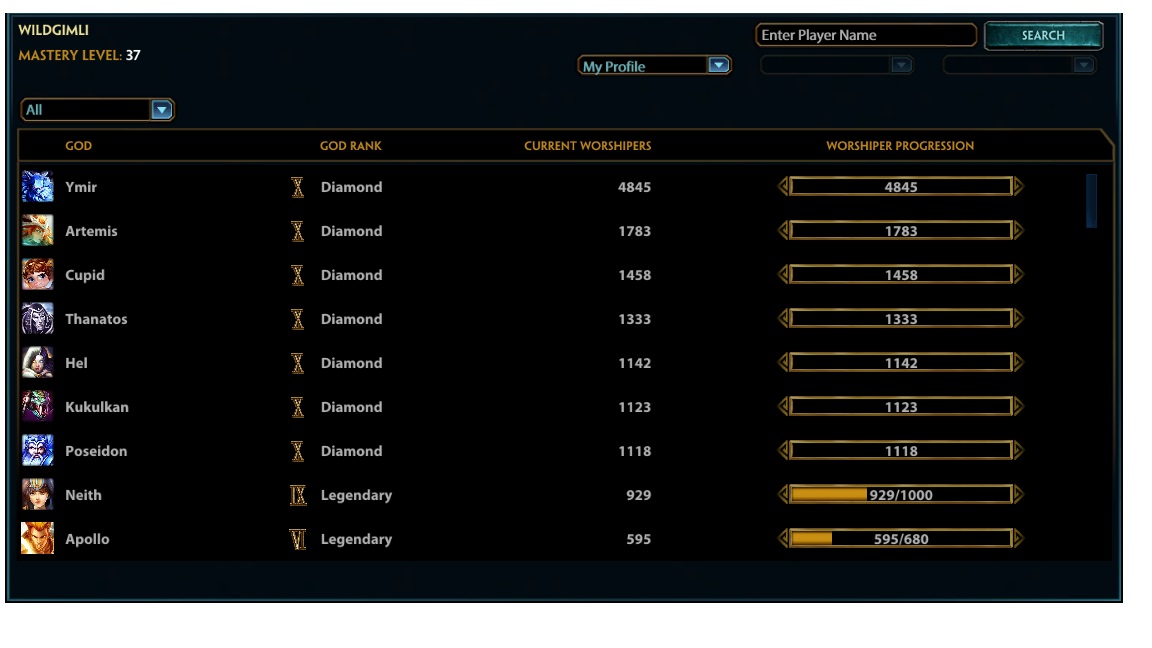Open the All filter dropdown

point(97,110)
